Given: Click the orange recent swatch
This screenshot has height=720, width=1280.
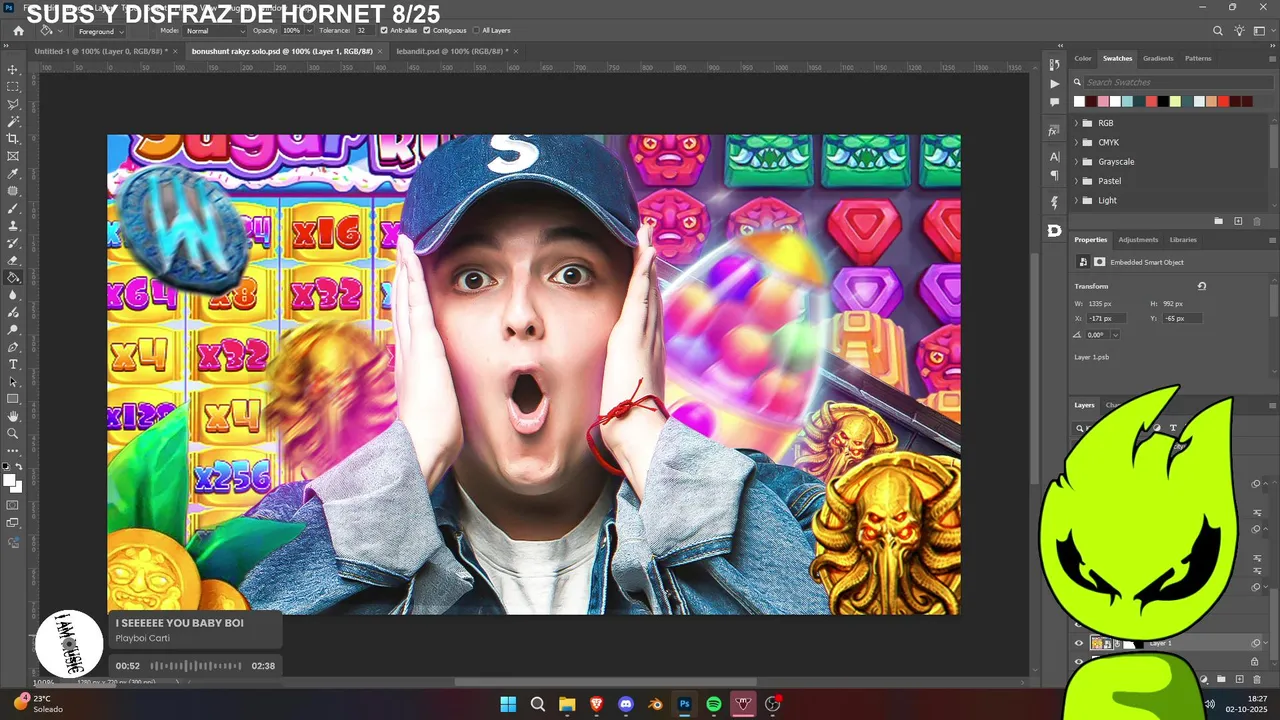Looking at the screenshot, I should (x=1211, y=101).
